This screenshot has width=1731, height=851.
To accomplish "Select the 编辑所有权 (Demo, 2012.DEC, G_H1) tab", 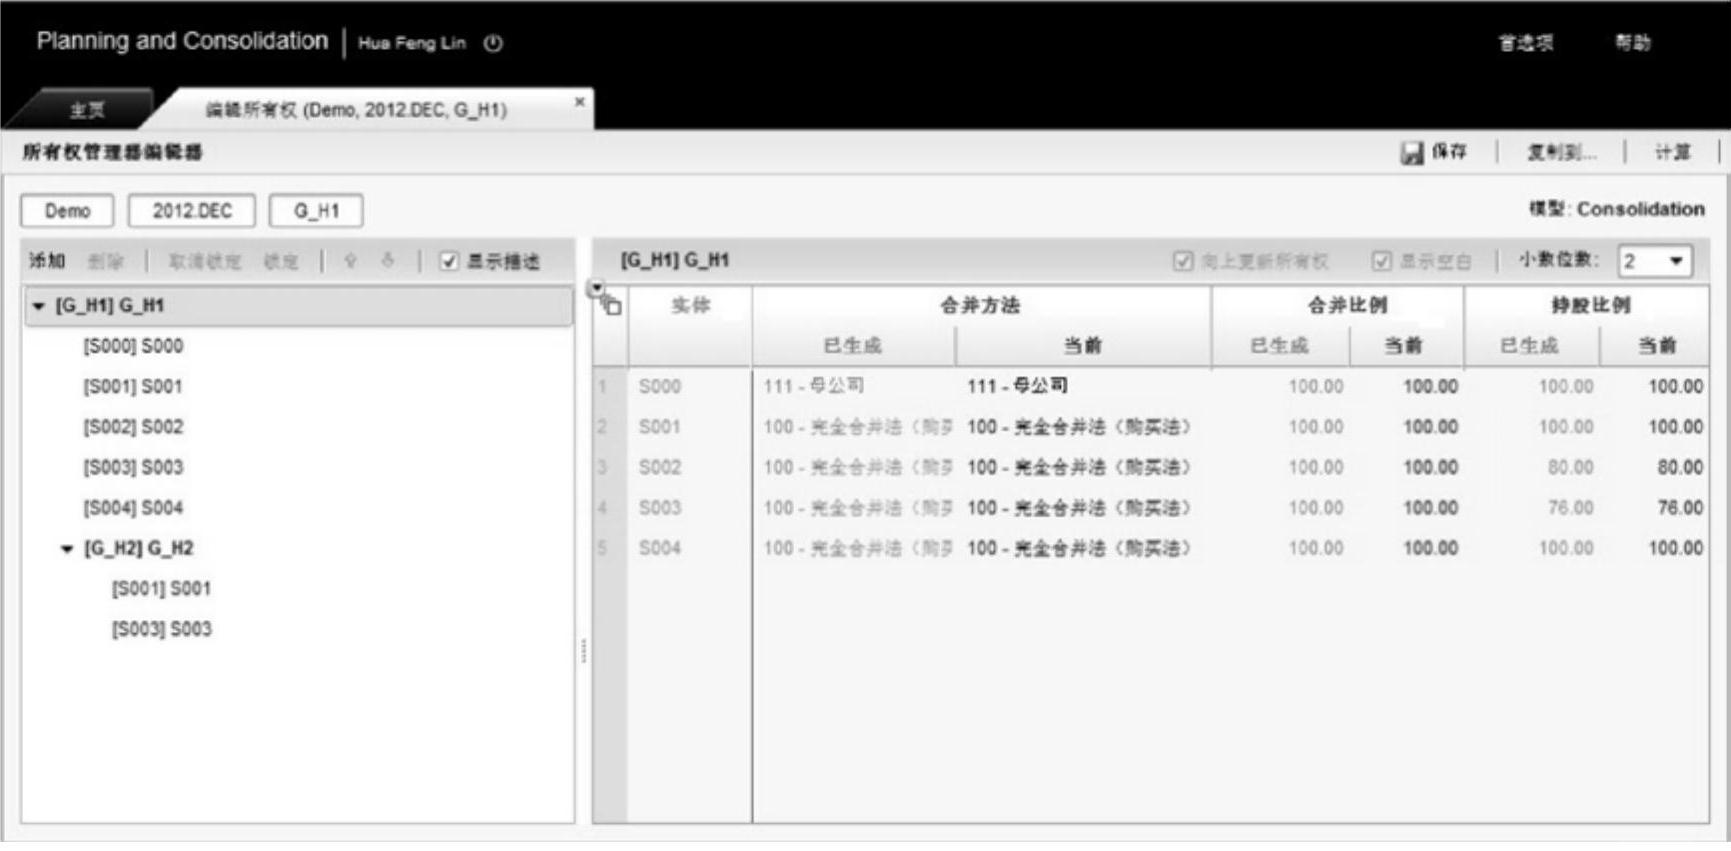I will [356, 110].
